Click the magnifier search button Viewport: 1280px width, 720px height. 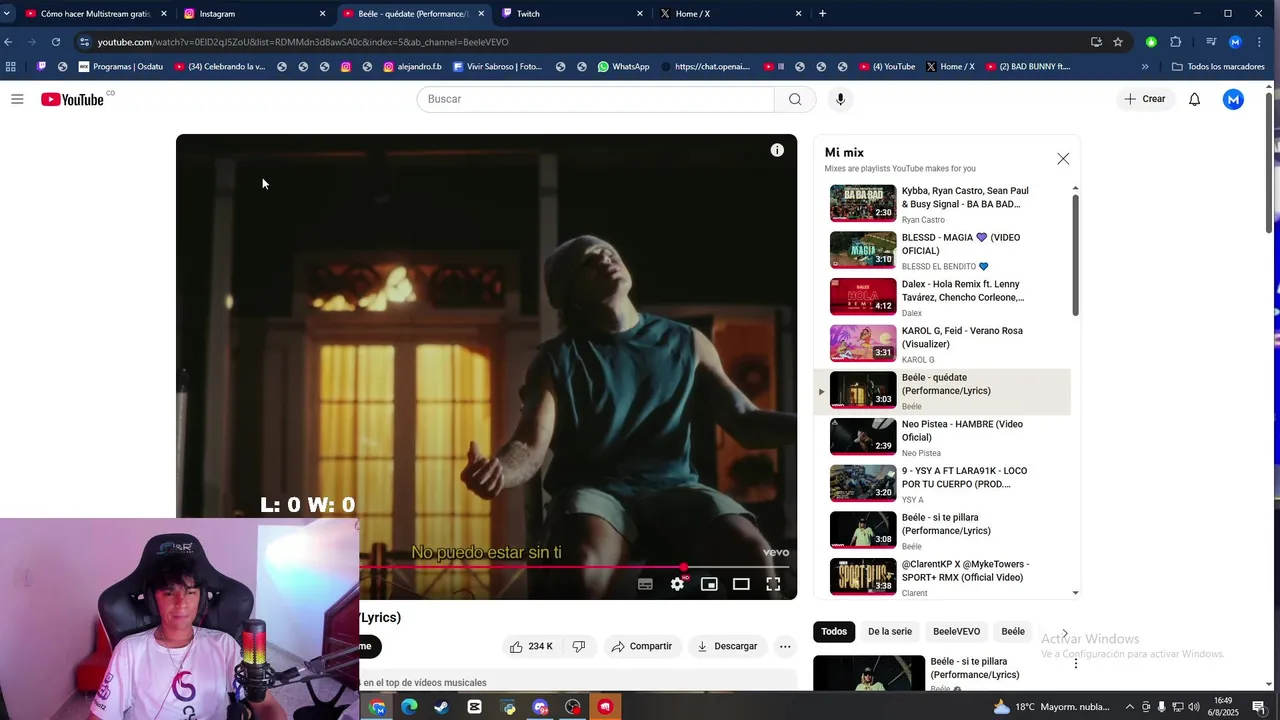(795, 99)
